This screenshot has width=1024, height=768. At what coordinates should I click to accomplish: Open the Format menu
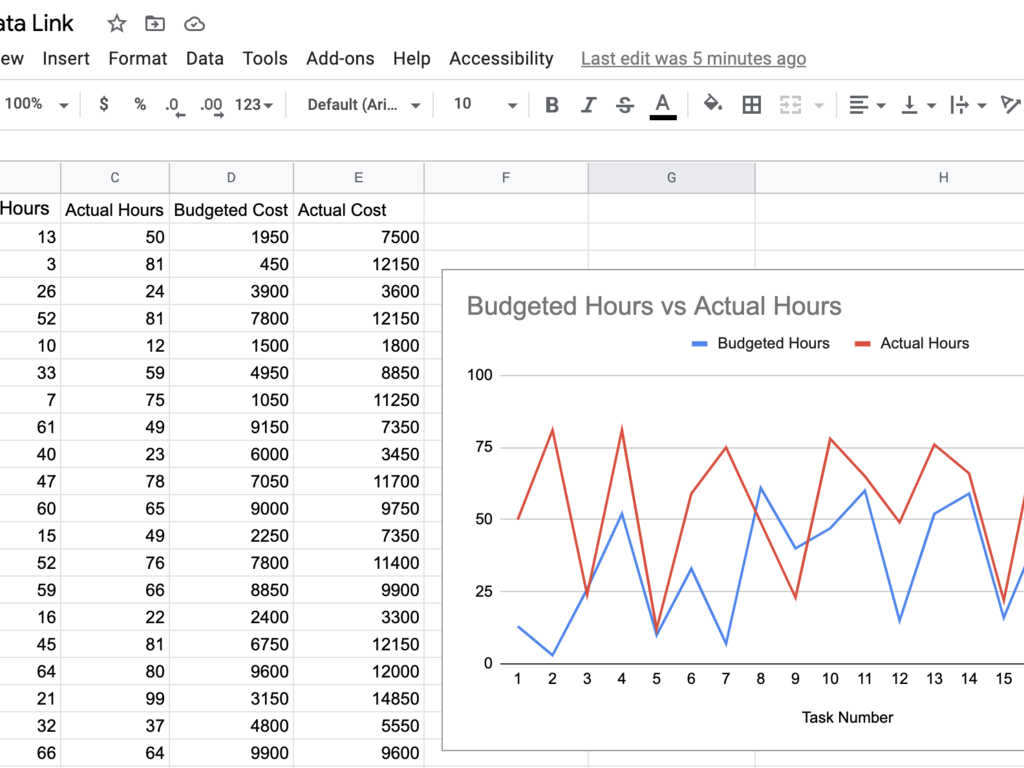point(138,59)
